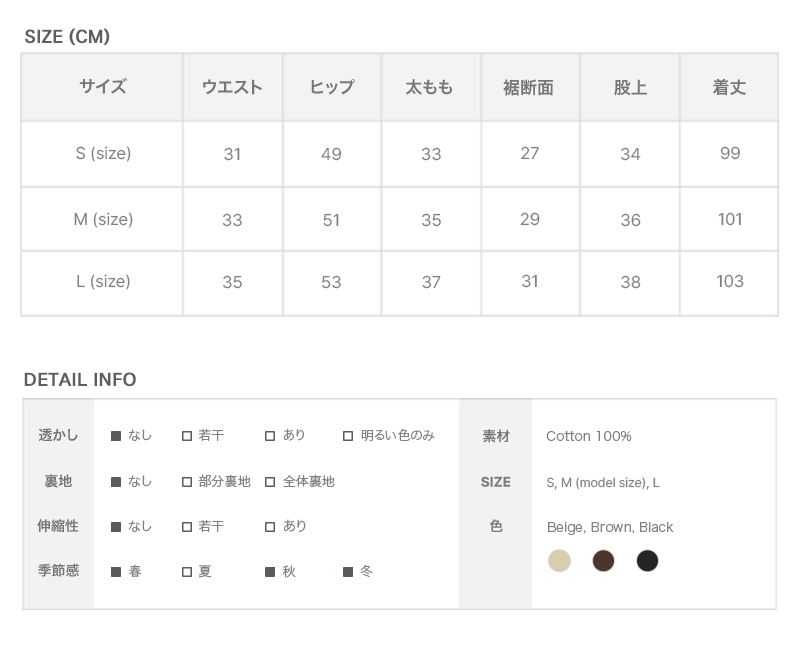The image size is (800, 671).
Task: Check the あり box for 伸縮性
Action: (270, 527)
